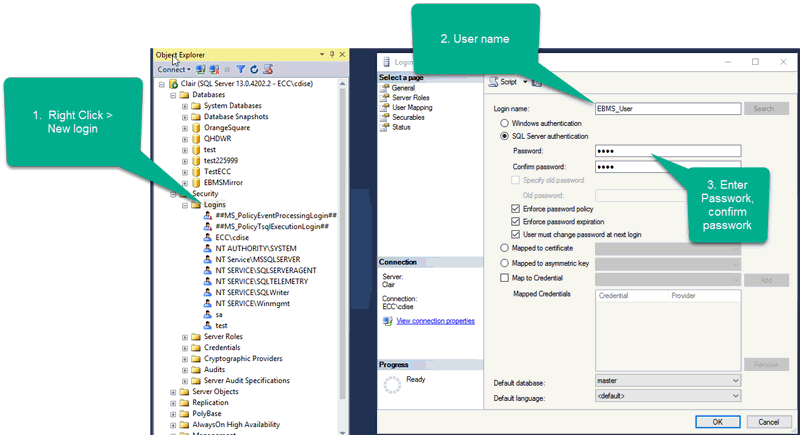Toggle Enforce password expiration checkbox
Screen dimensions: 800x435
[x=515, y=221]
